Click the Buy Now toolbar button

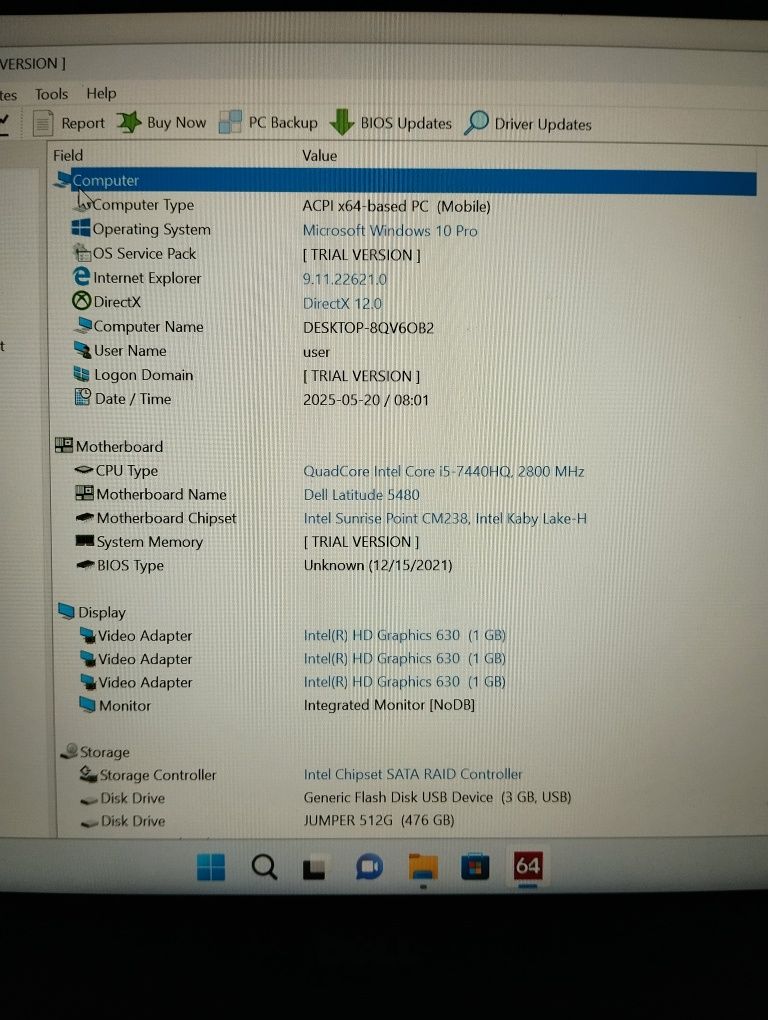pos(161,122)
